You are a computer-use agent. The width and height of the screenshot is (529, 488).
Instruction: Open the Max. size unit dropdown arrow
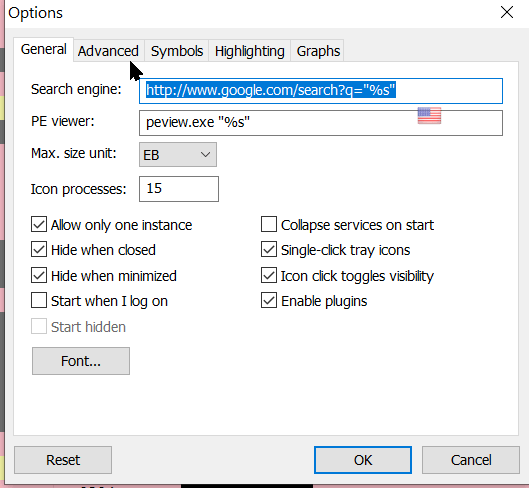(x=205, y=155)
